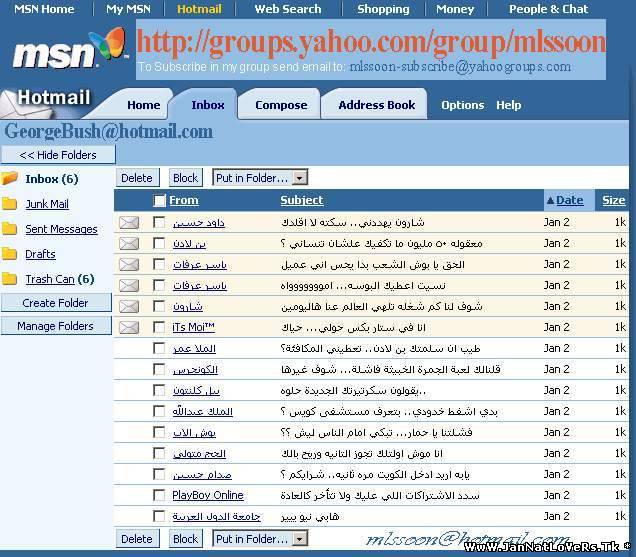Click the Sent Messages folder icon
This screenshot has height=557, width=636.
[x=9, y=229]
